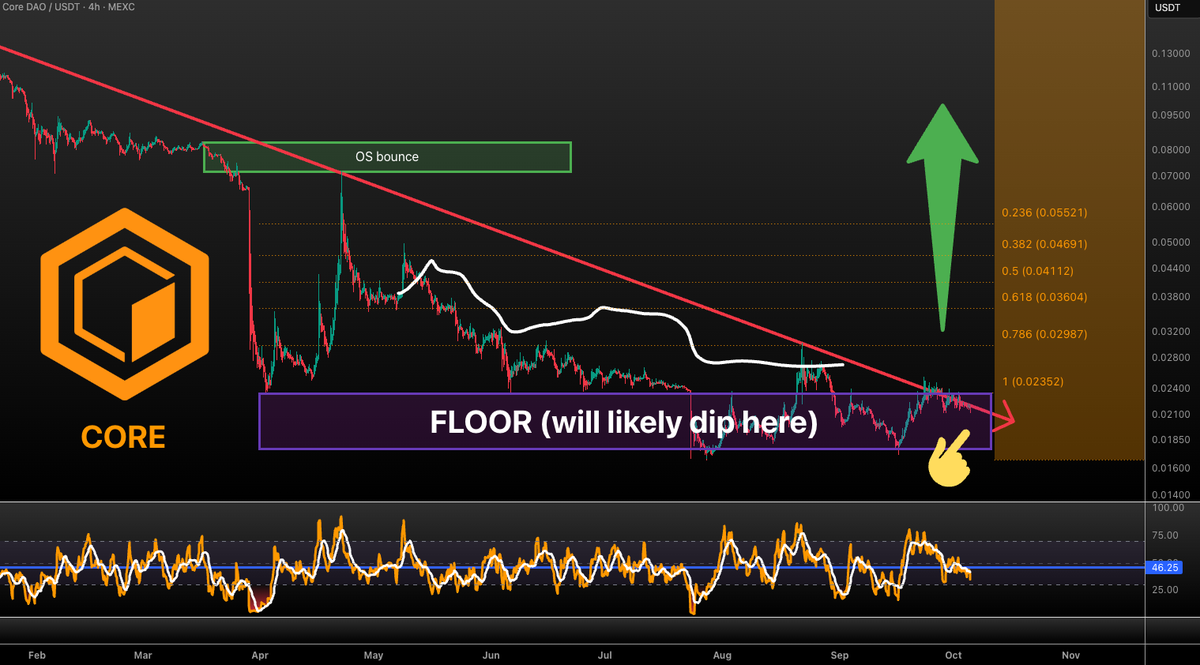This screenshot has width=1200, height=665.
Task: Click the 0.382 (0.04691) Fibonacci level label
Action: point(1045,244)
